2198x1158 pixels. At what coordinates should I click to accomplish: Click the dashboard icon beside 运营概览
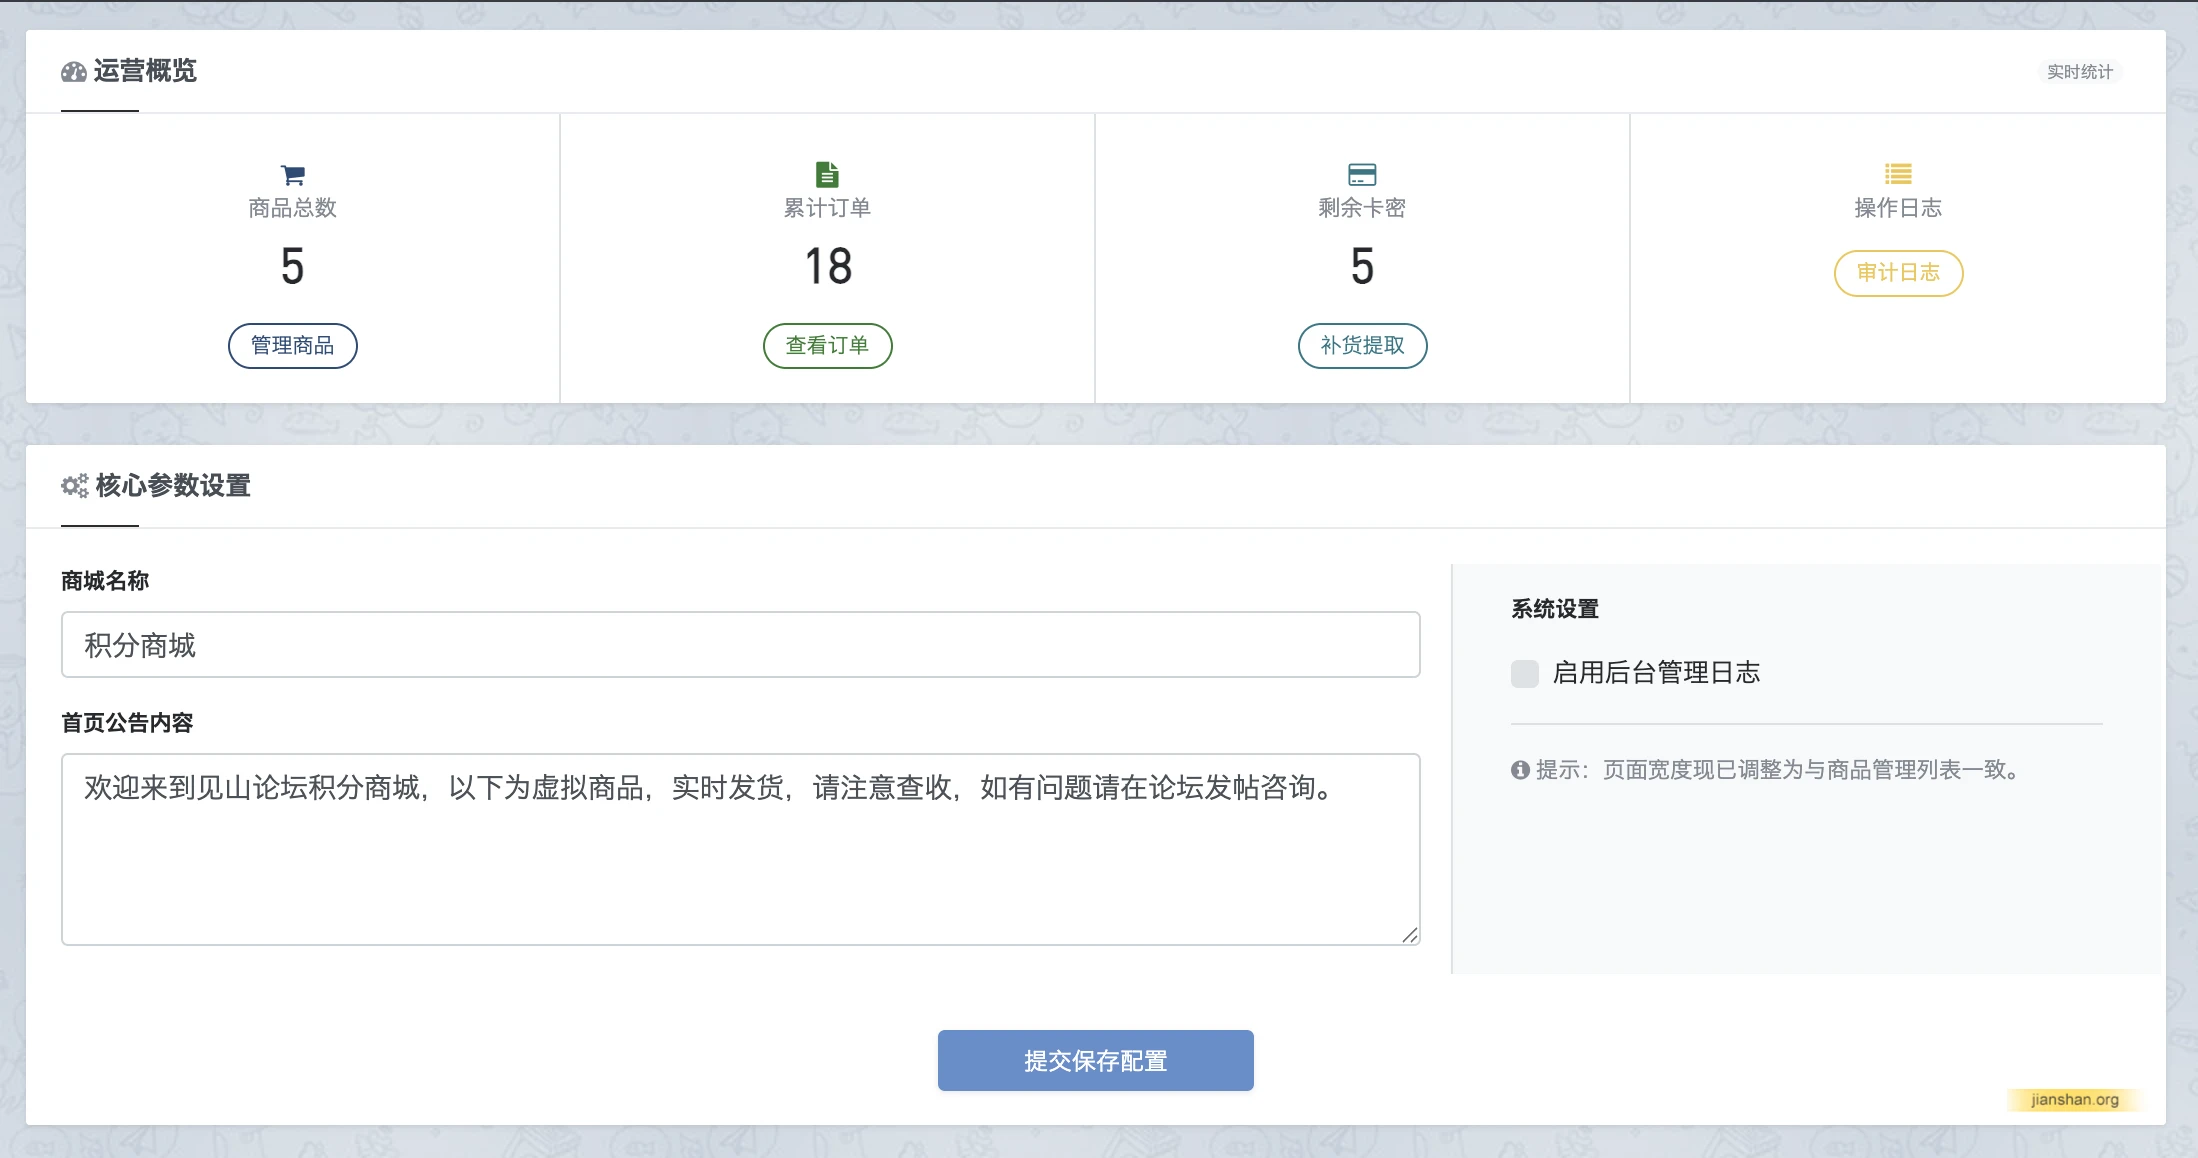pyautogui.click(x=74, y=72)
